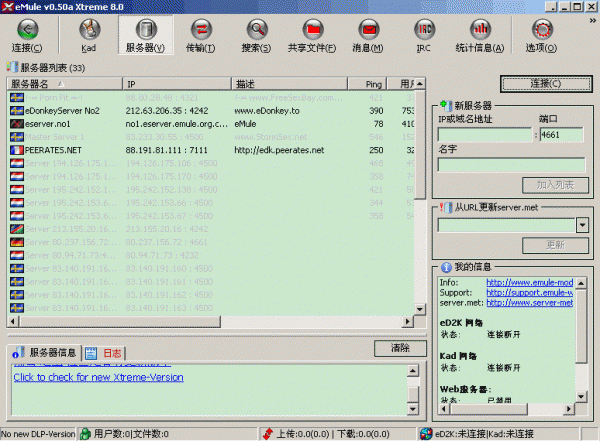The height and width of the screenshot is (441, 600).
Task: Click the German flag of Server 80.237.156.72
Action: click(x=17, y=242)
